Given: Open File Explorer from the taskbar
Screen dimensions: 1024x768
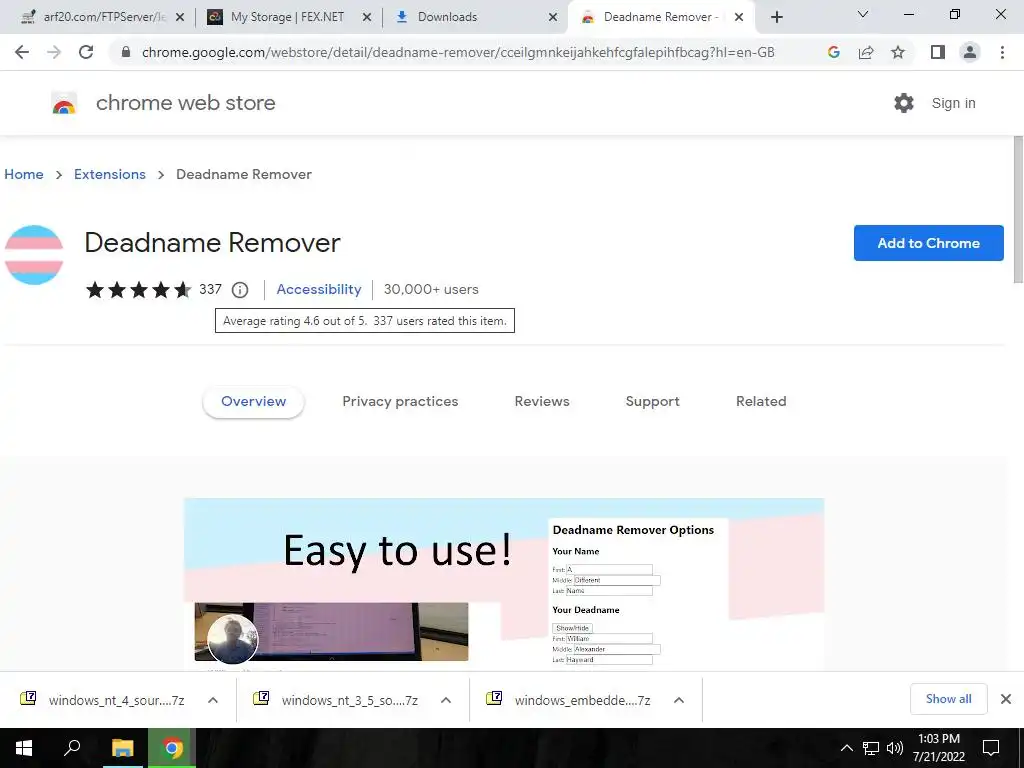Looking at the screenshot, I should 122,748.
